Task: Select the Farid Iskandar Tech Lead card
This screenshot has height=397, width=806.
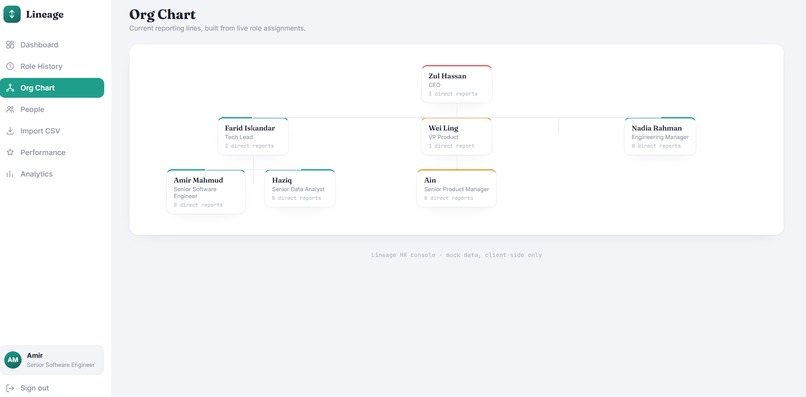Action: point(253,136)
